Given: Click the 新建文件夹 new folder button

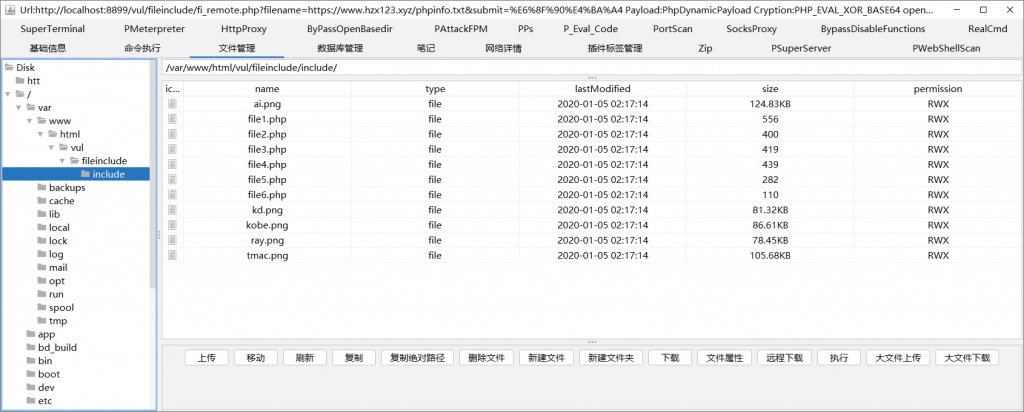Looking at the screenshot, I should [x=611, y=358].
